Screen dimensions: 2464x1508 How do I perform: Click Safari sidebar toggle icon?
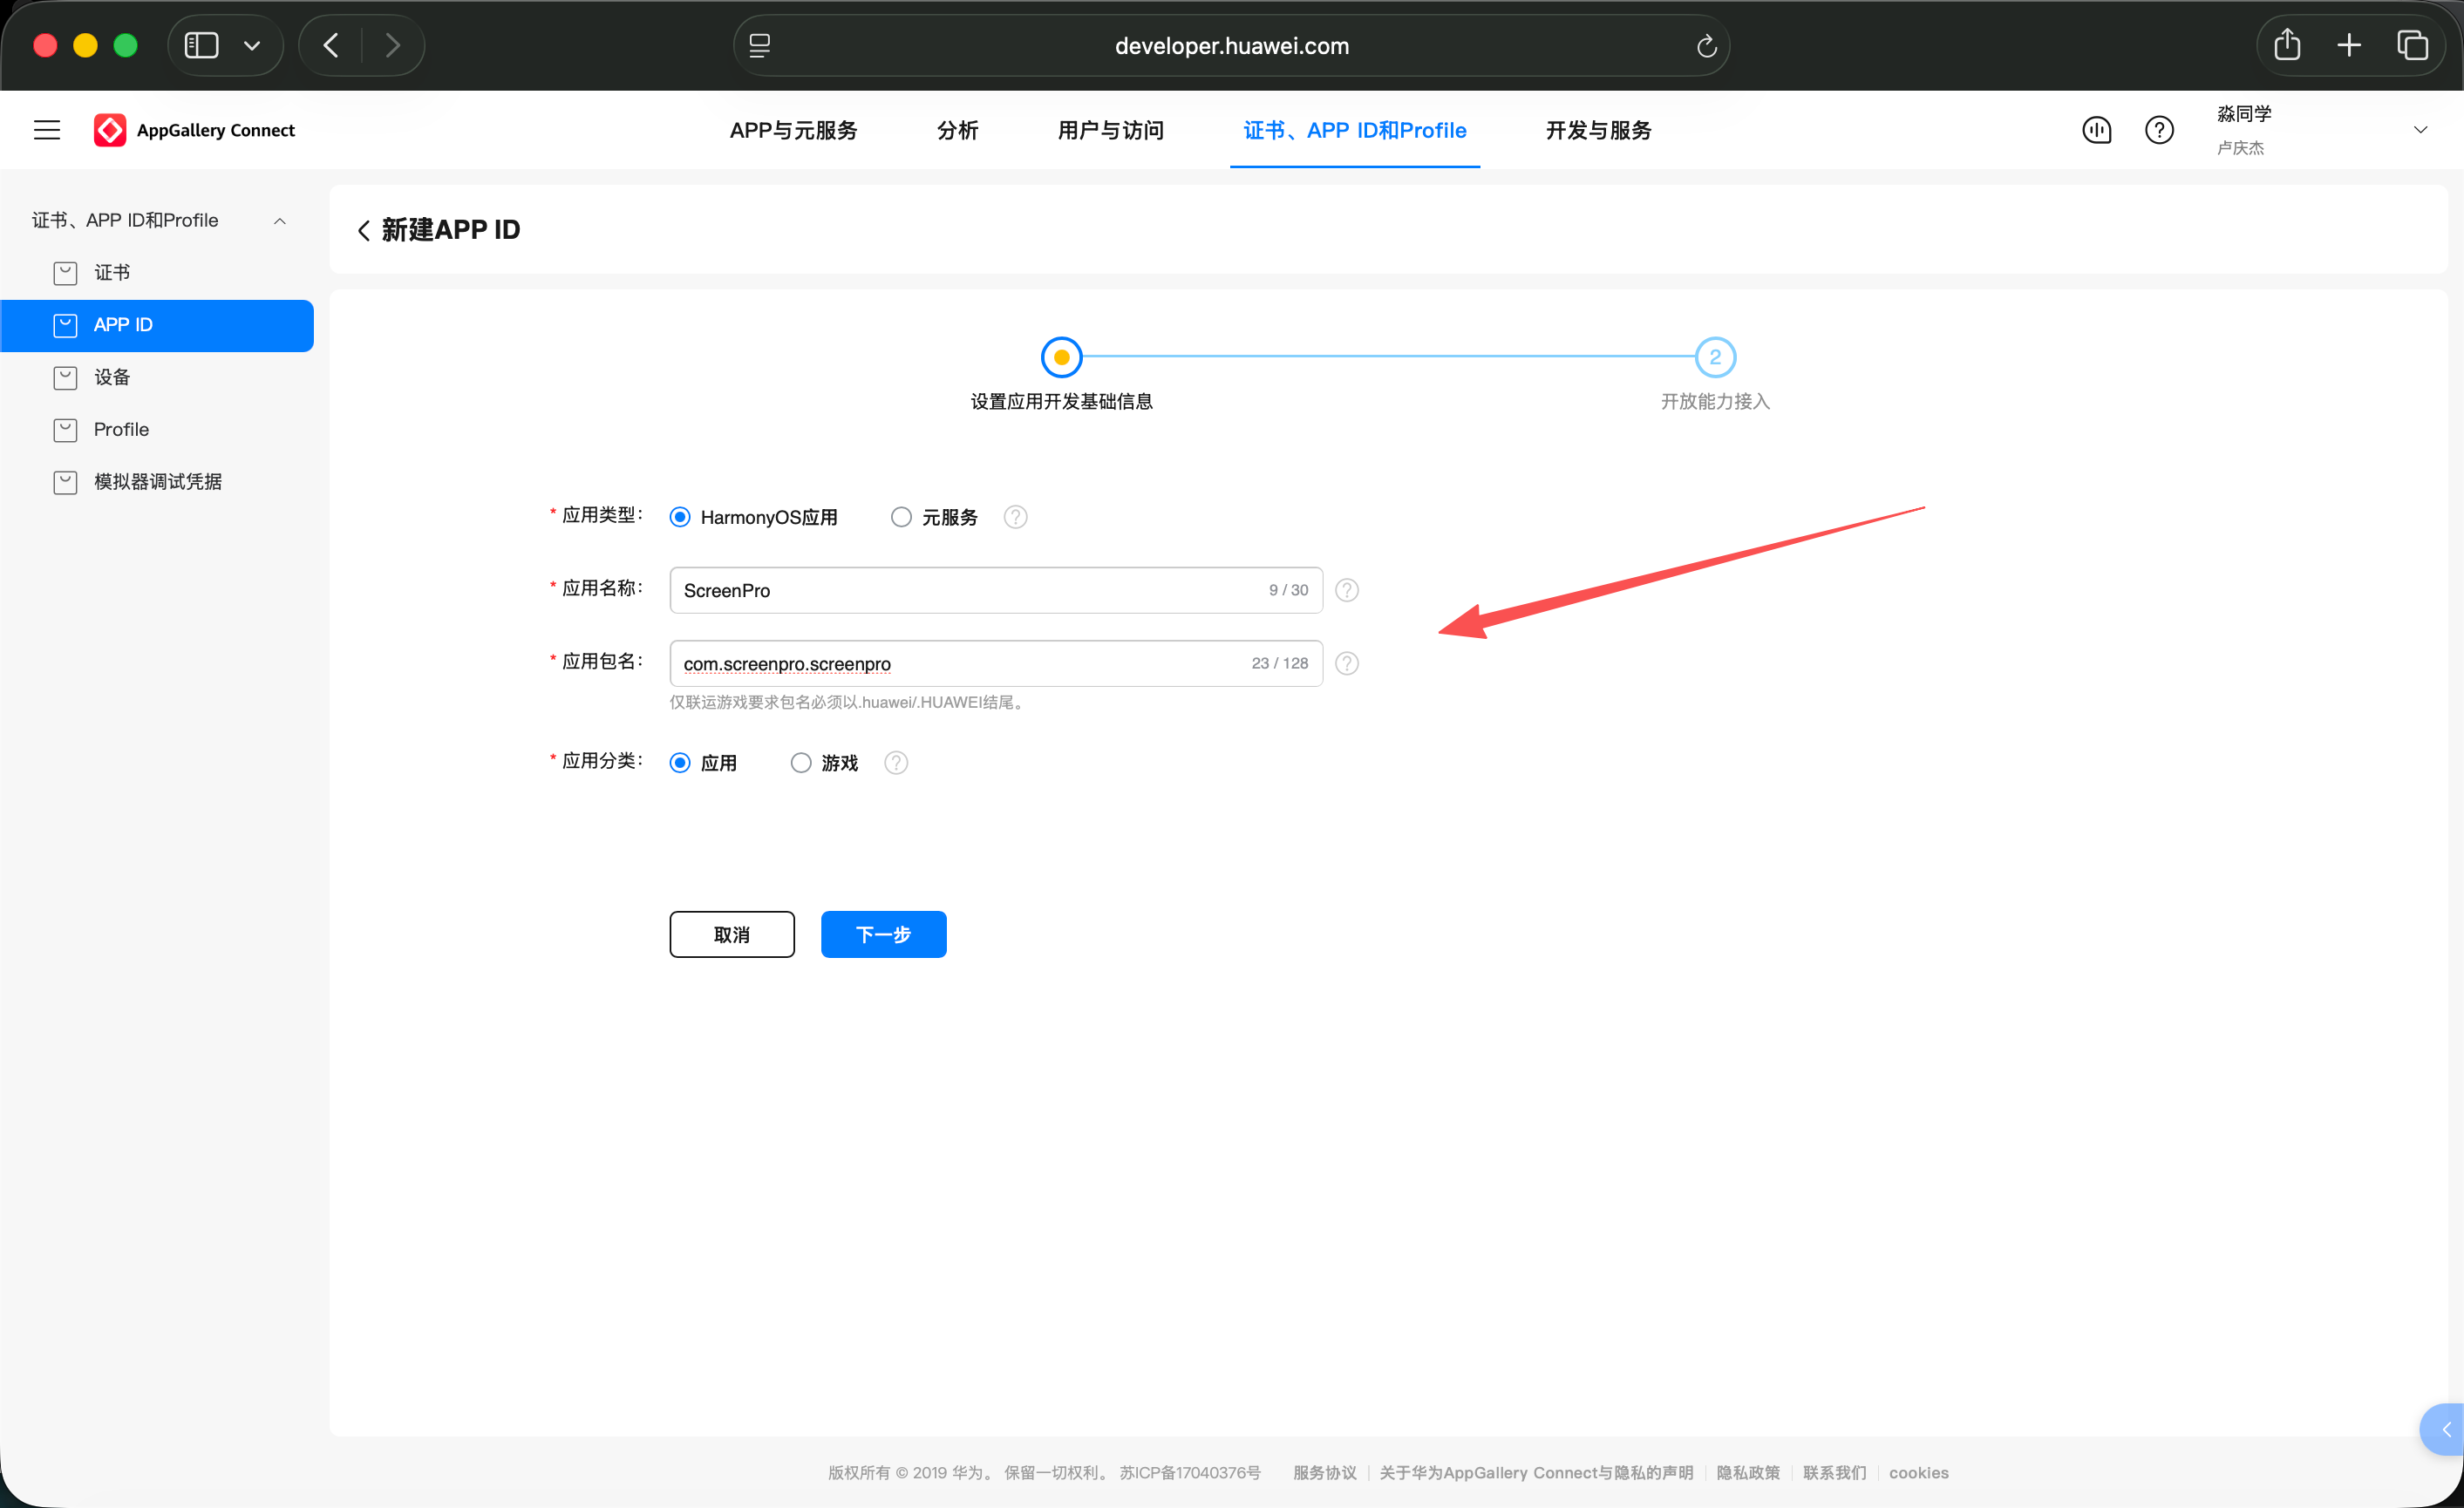201,46
